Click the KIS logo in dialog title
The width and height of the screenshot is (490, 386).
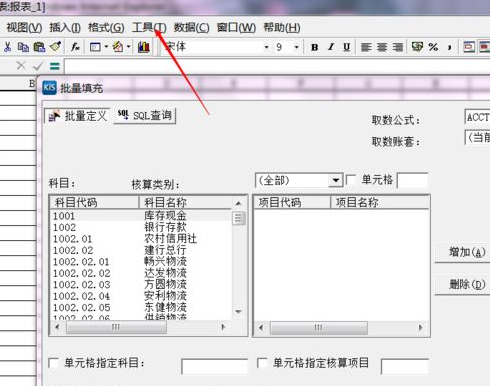coord(50,88)
